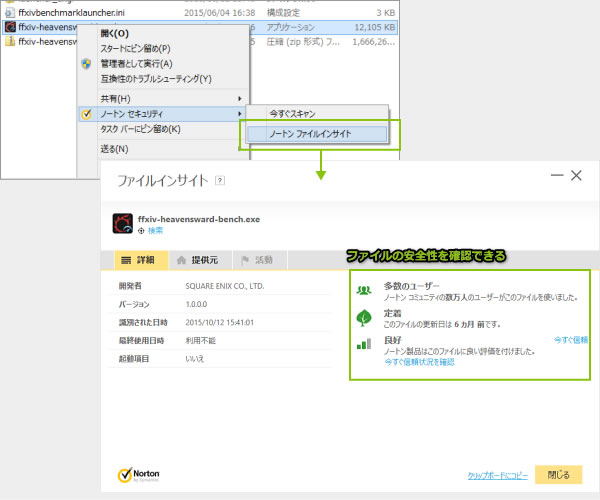Click the 構成設定 file type cell
This screenshot has width=600, height=500.
[x=284, y=13]
